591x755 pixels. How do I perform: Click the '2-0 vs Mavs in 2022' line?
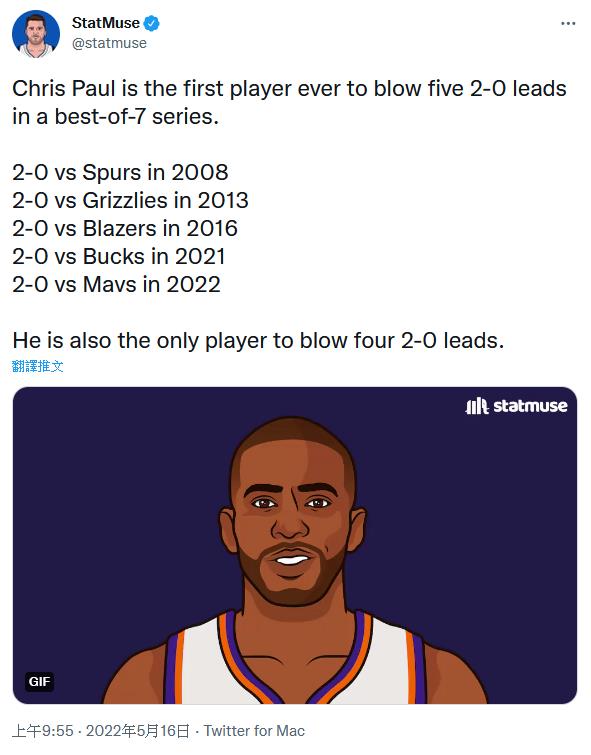[x=116, y=284]
